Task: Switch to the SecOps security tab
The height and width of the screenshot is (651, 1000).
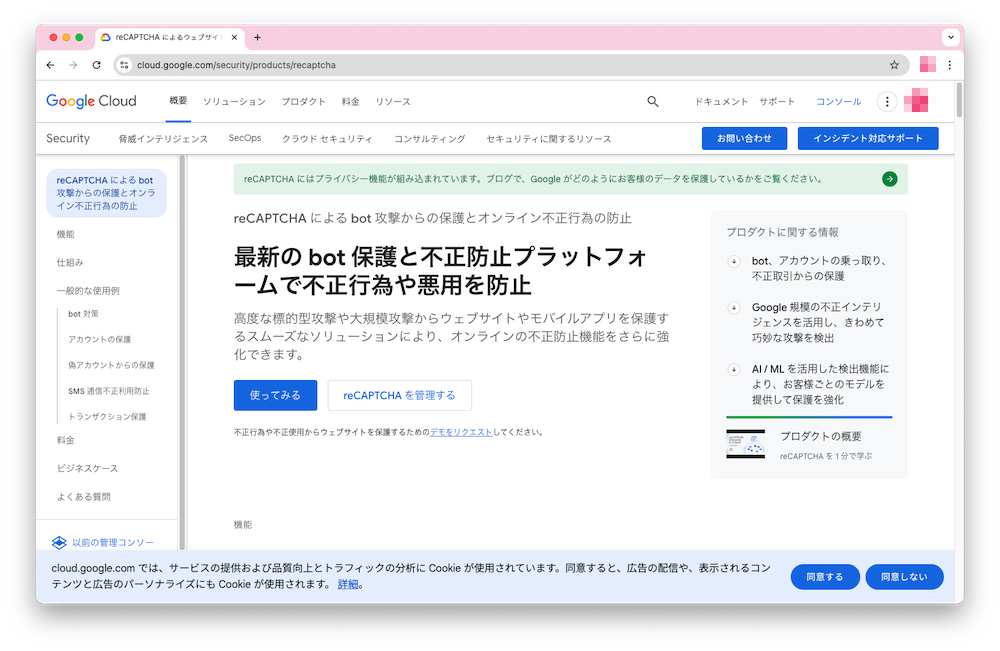Action: click(x=245, y=138)
